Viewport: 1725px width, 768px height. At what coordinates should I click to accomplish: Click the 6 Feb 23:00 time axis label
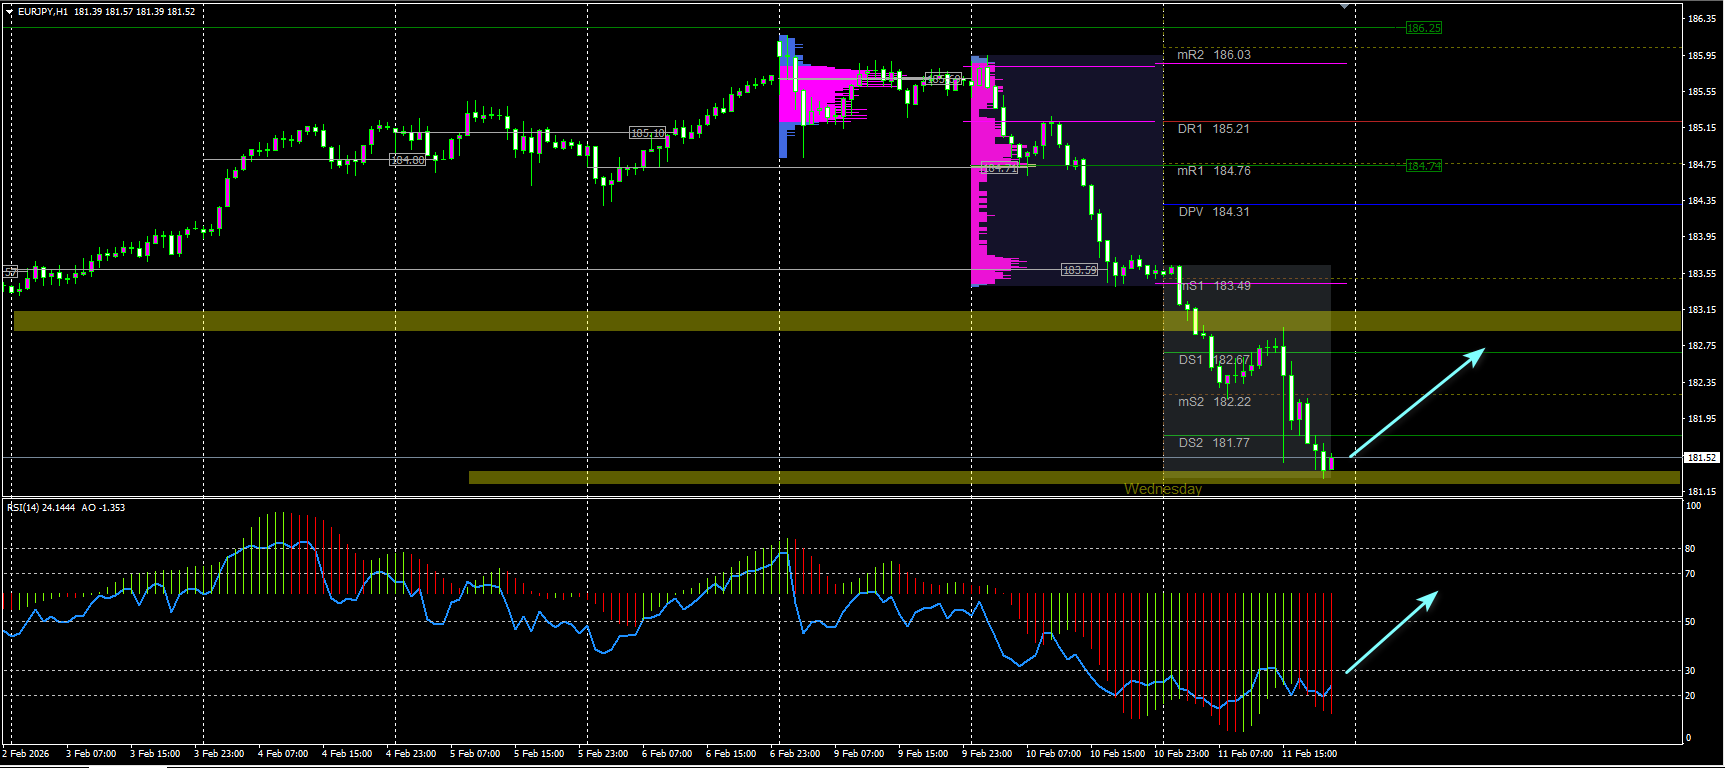[x=795, y=754]
